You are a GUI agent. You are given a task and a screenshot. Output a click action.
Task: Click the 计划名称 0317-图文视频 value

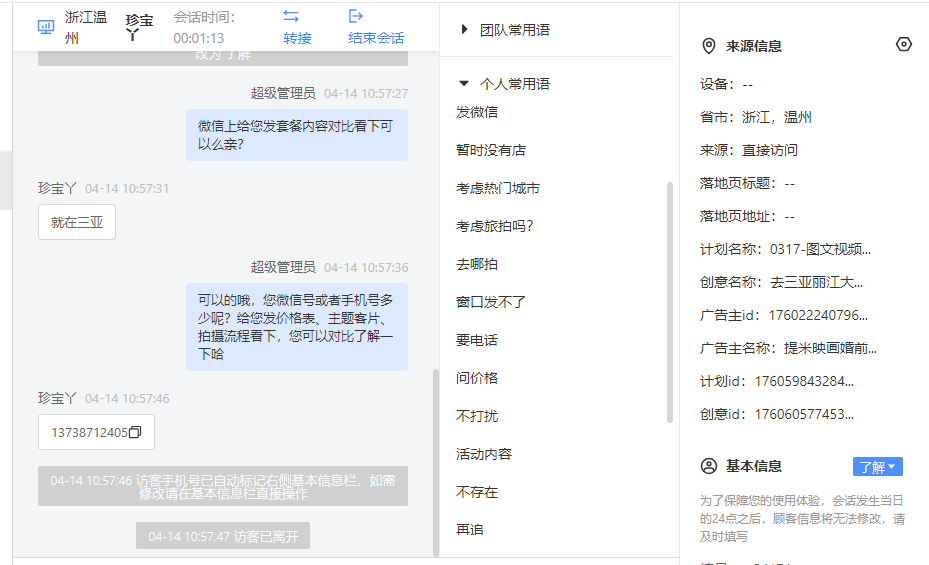(x=820, y=249)
